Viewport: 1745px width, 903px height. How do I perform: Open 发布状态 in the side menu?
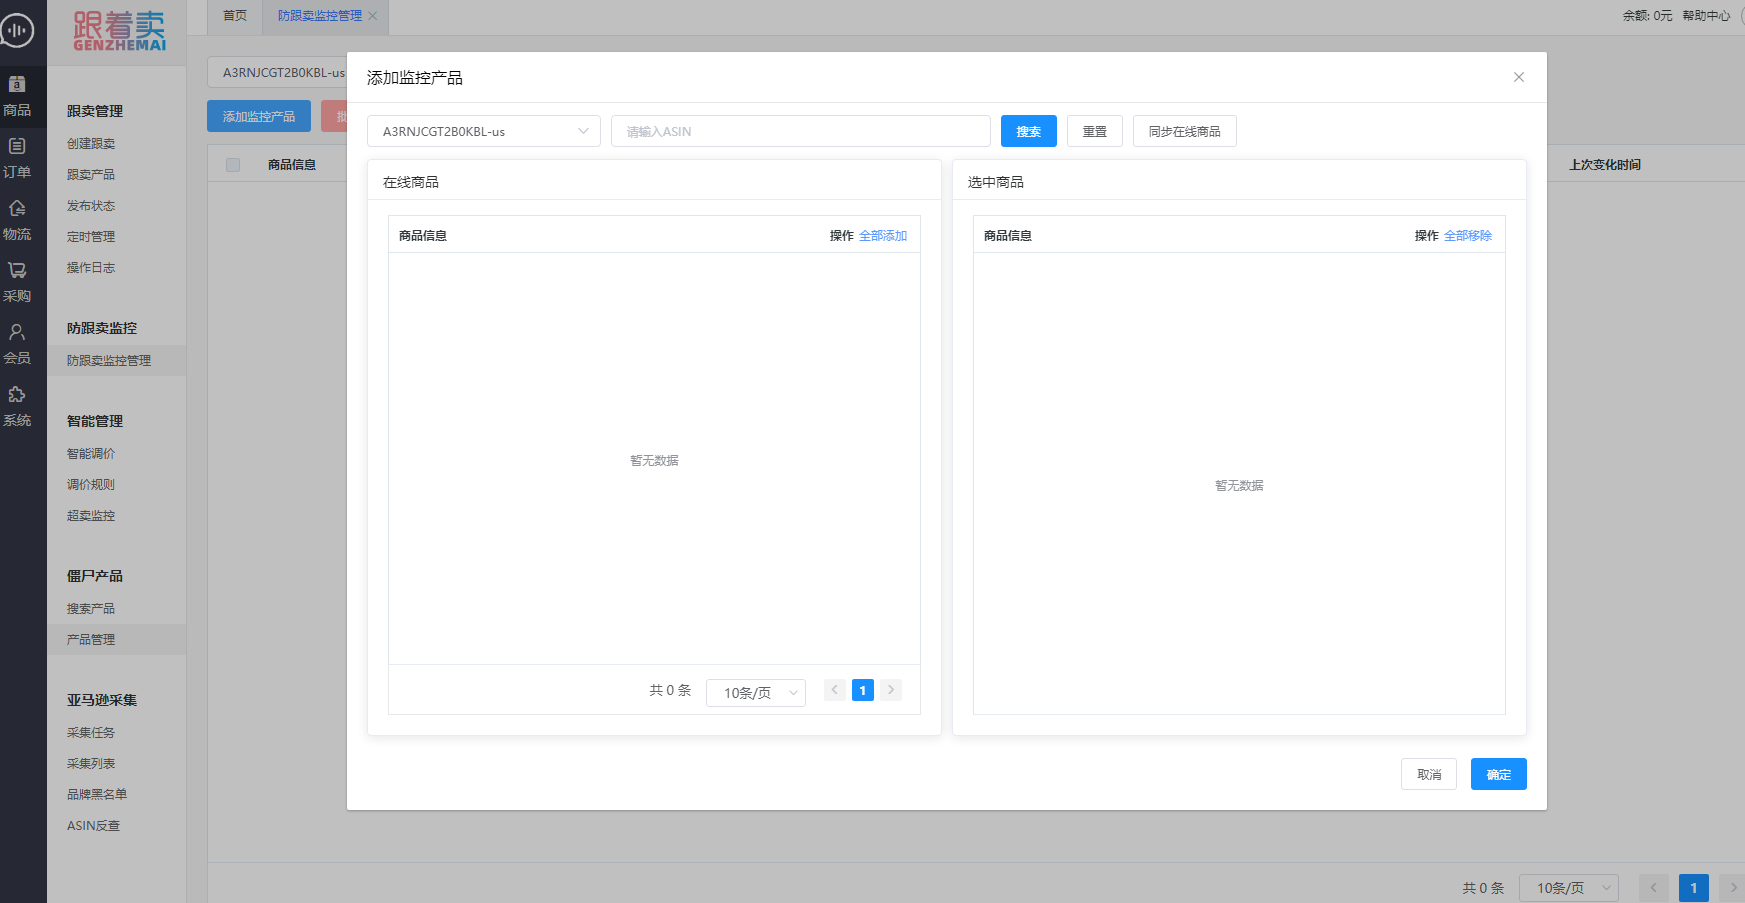pos(91,206)
